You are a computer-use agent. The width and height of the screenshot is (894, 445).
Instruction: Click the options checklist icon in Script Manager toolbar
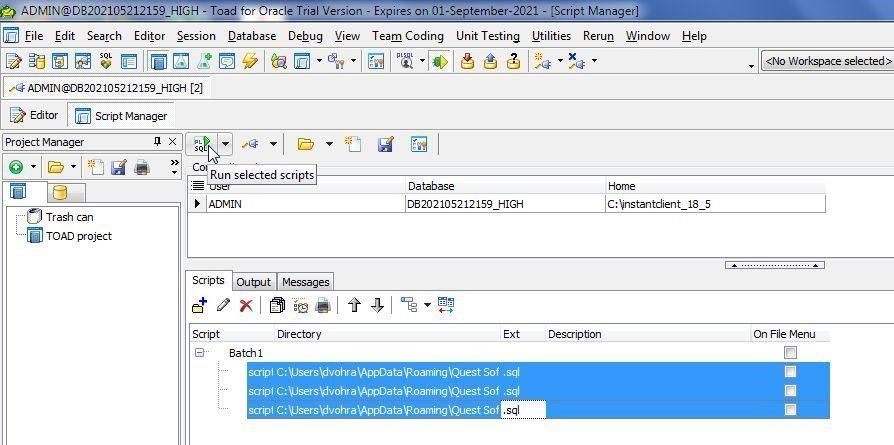point(419,144)
